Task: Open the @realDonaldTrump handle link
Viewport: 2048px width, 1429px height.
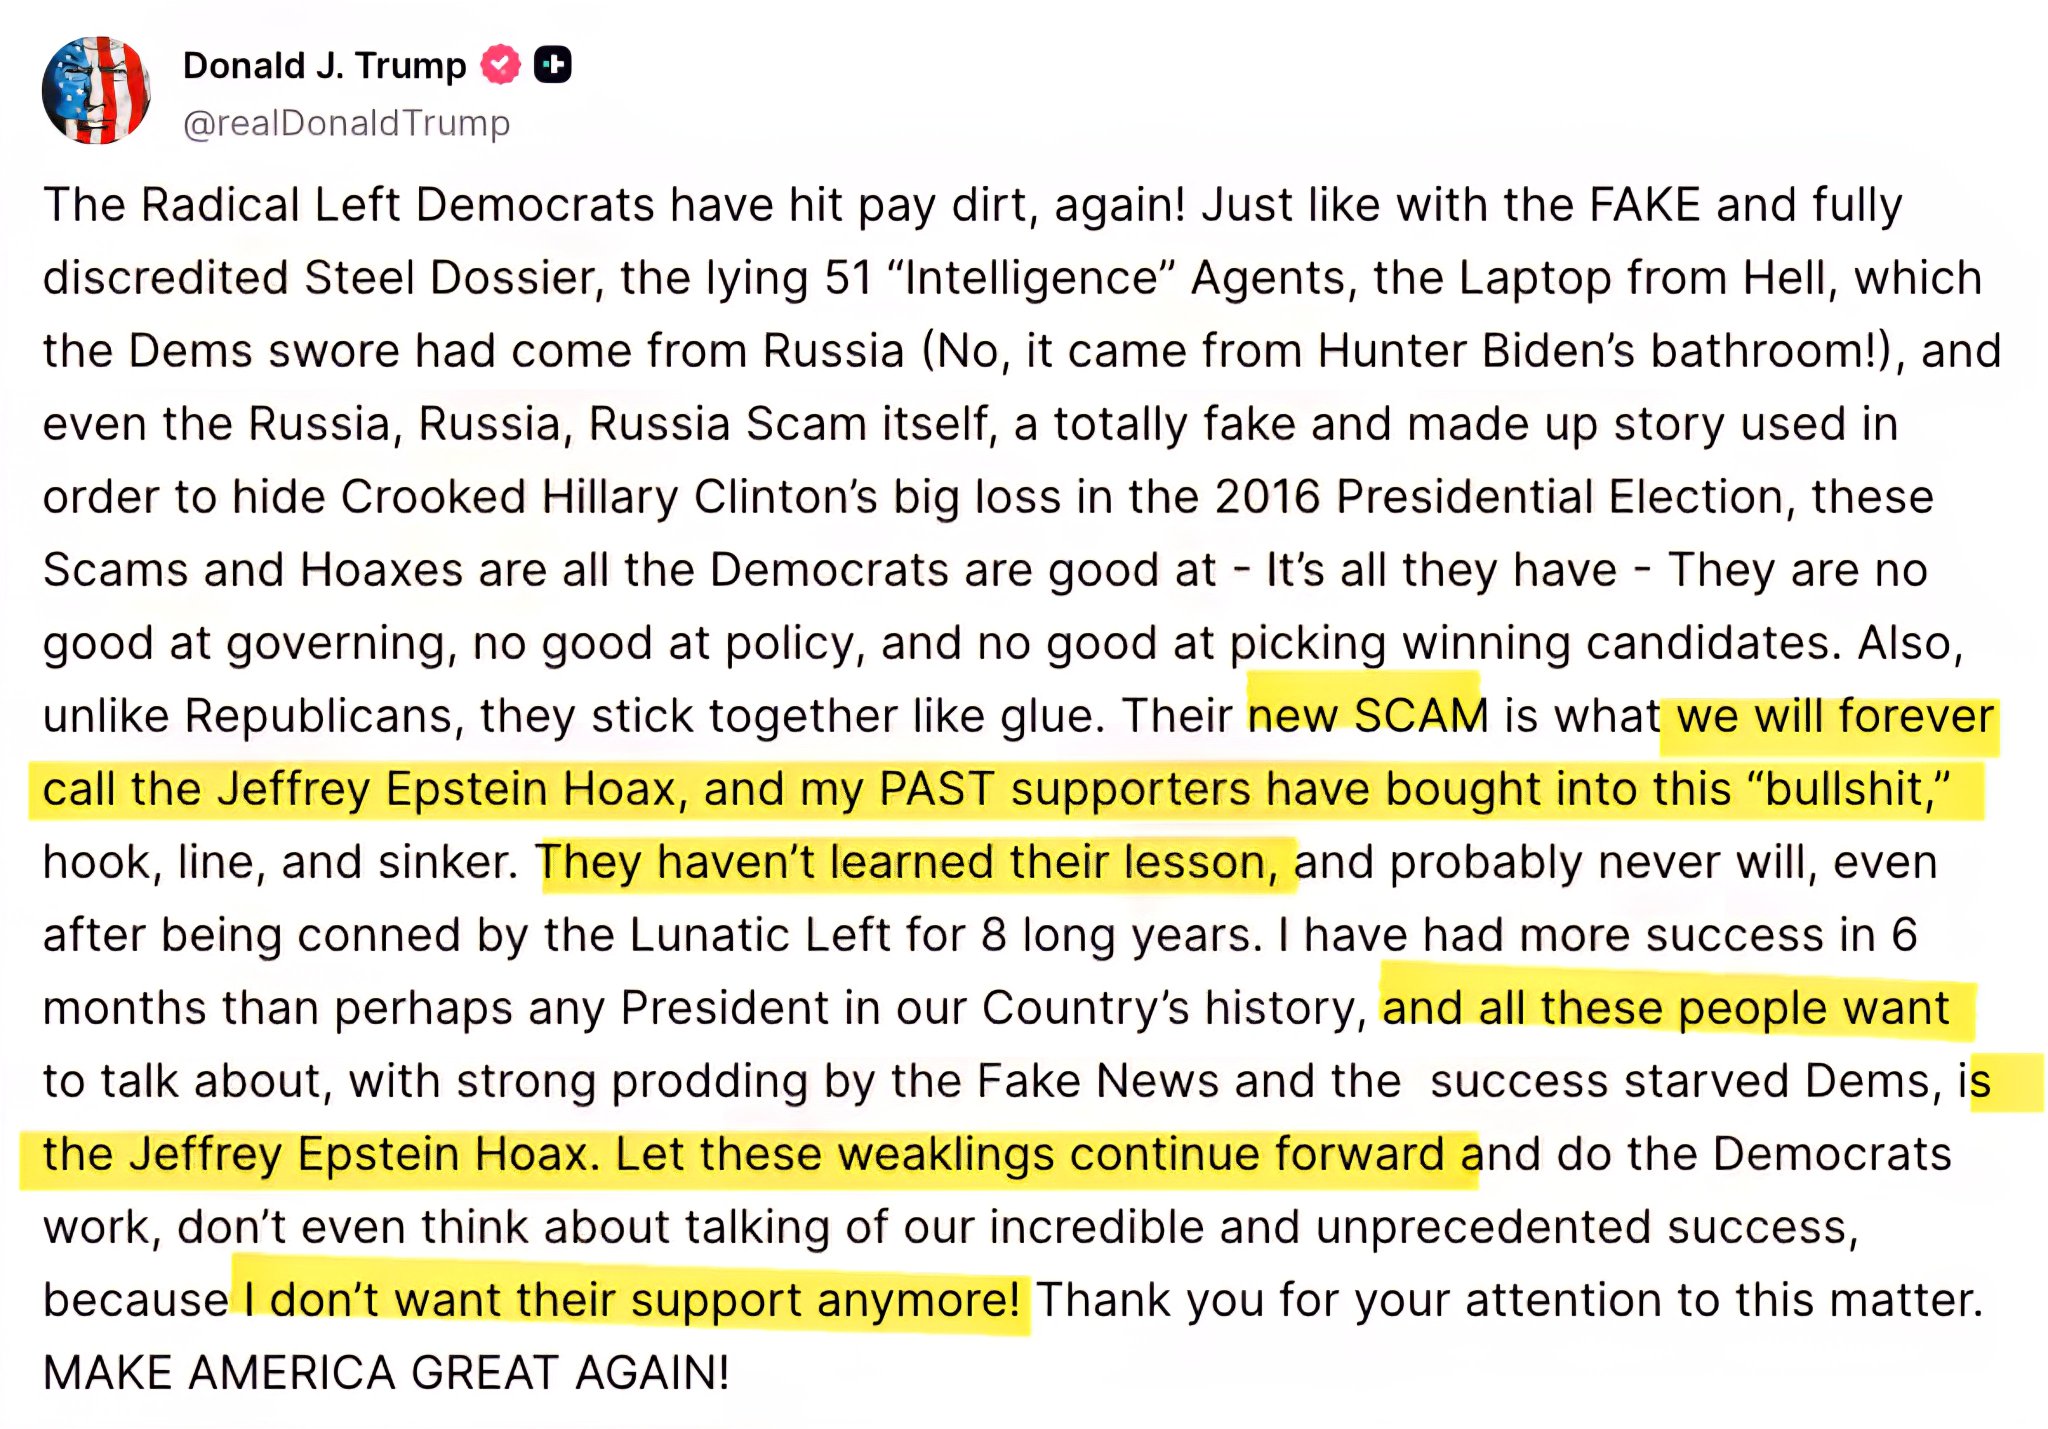Action: (346, 123)
